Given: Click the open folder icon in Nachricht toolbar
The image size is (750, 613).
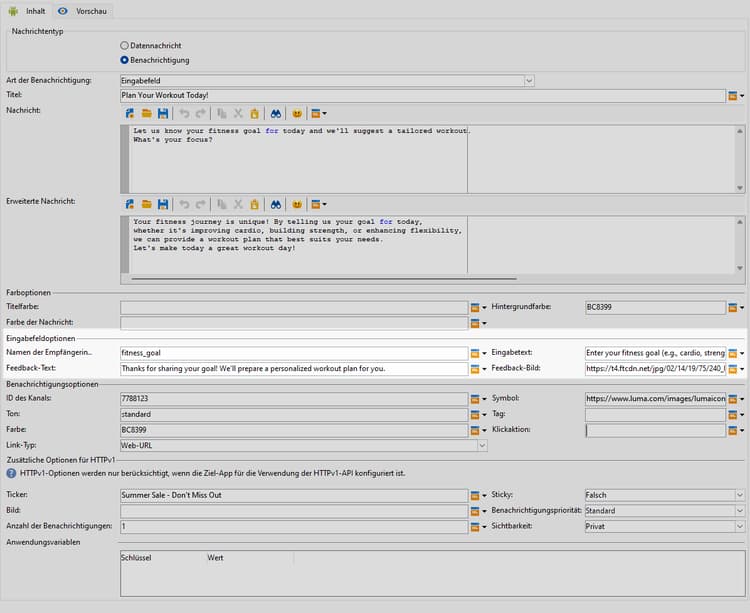Looking at the screenshot, I should (146, 114).
